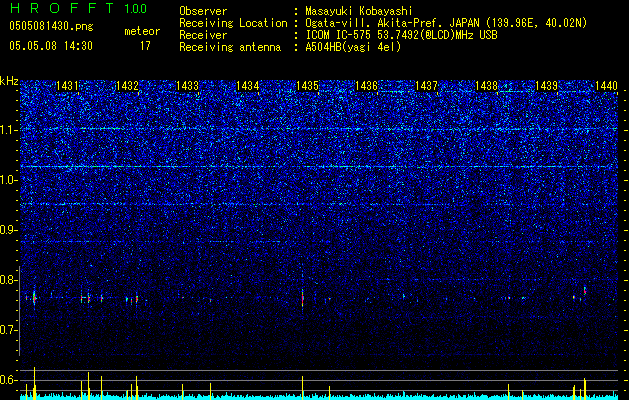
Task: Click the strong meteor echo at 1435
Action: coord(302,298)
